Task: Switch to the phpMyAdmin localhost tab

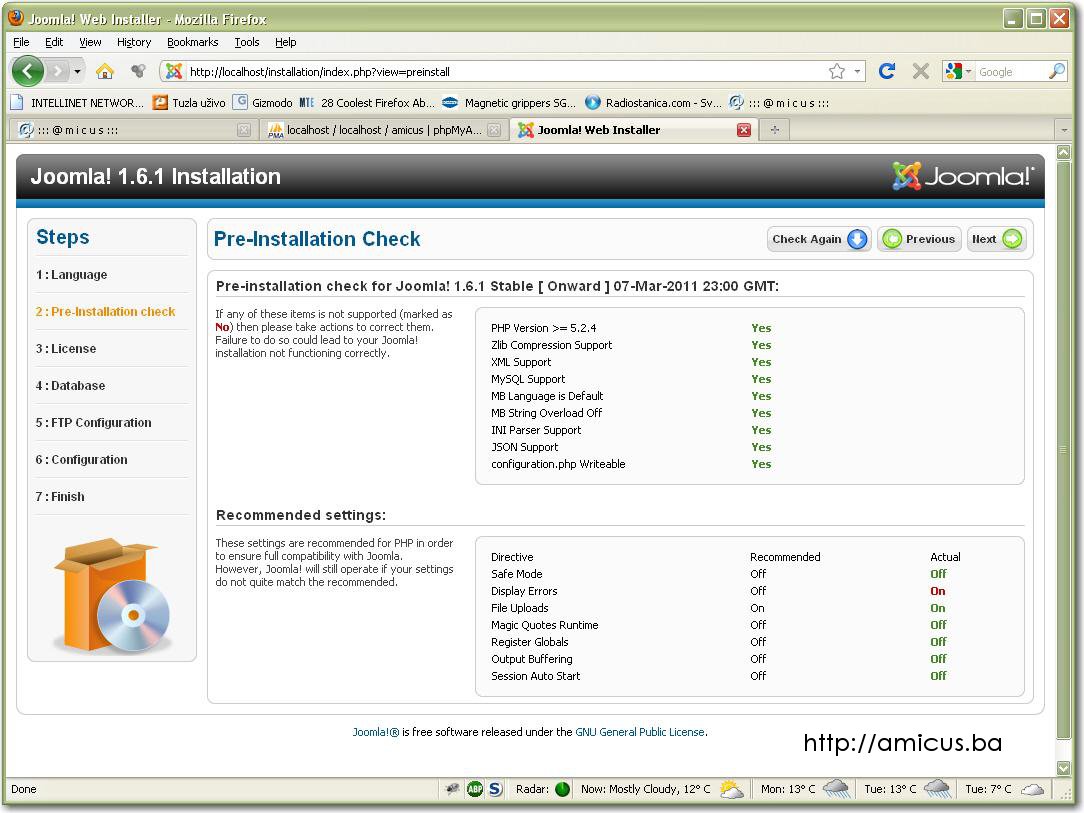Action: coord(384,130)
